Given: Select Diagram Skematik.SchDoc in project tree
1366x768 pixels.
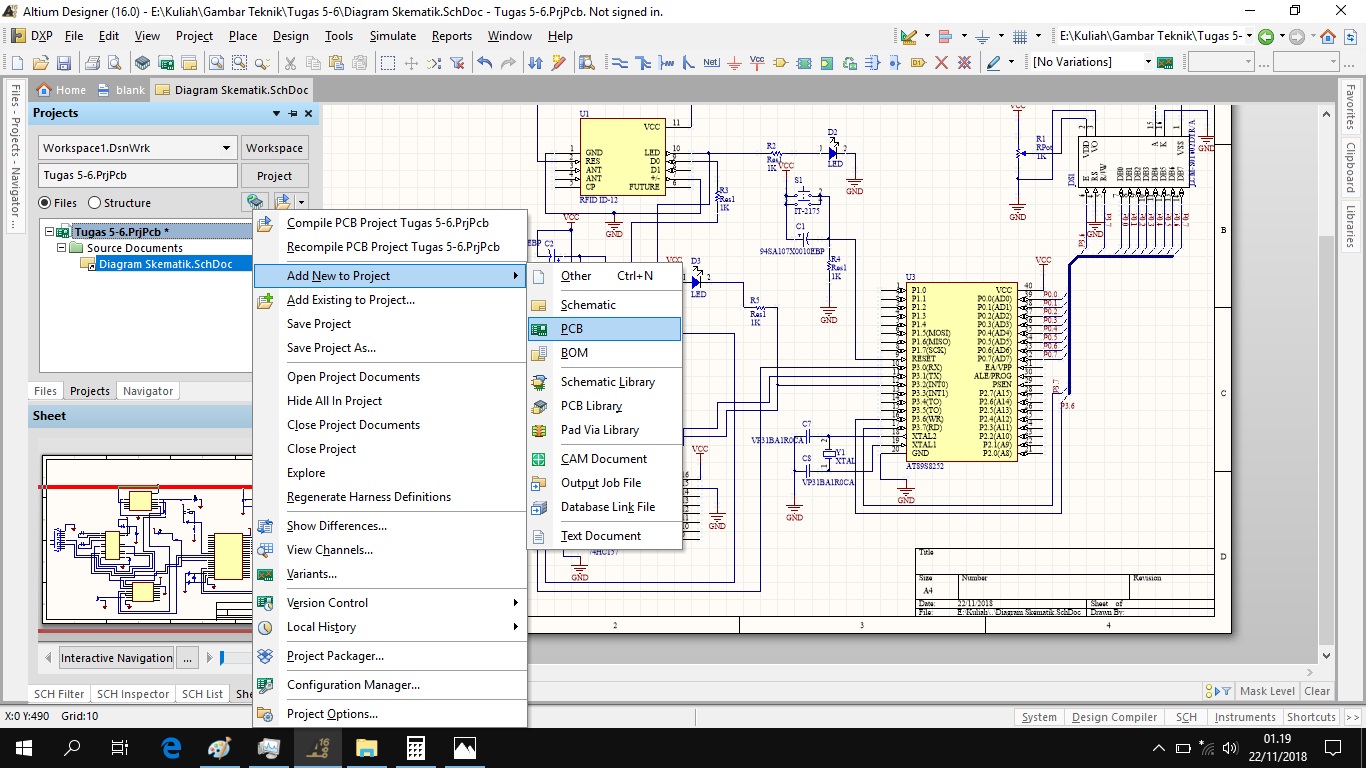Looking at the screenshot, I should point(165,265).
